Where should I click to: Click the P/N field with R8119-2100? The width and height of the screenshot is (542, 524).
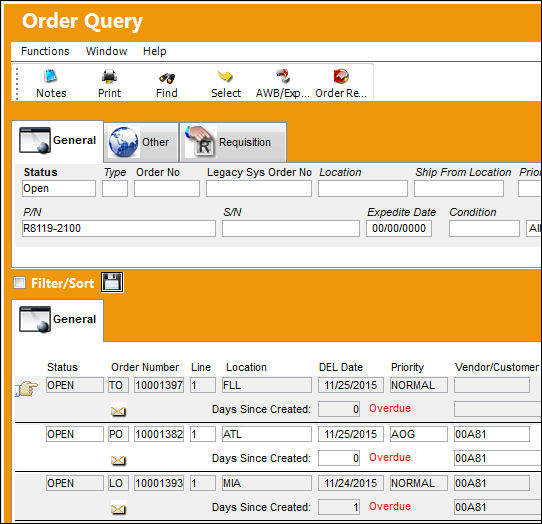(119, 228)
